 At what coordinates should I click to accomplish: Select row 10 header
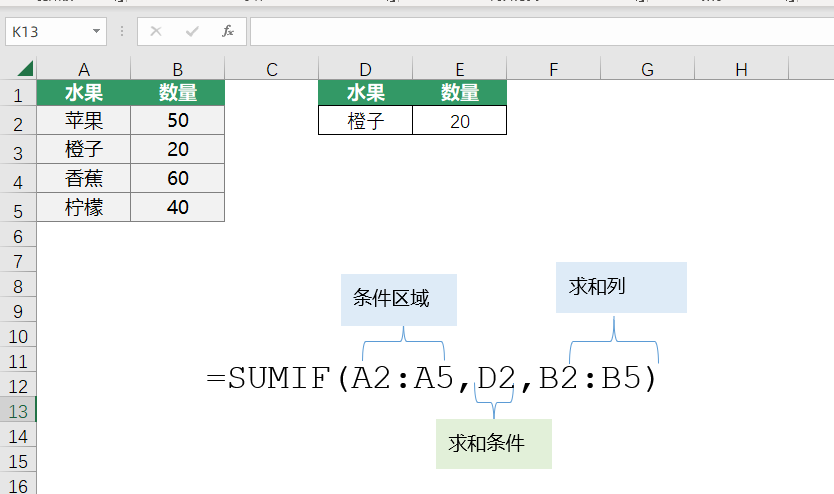(18, 336)
